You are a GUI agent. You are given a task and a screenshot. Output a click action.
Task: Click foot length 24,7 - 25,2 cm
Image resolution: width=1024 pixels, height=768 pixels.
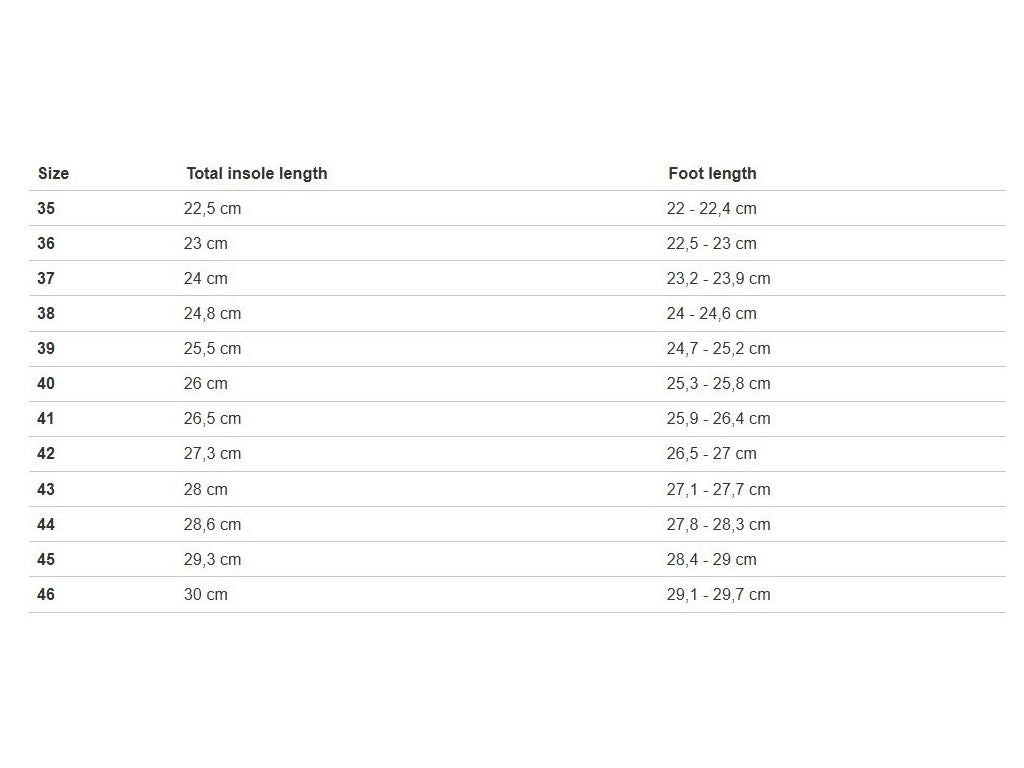pos(718,348)
